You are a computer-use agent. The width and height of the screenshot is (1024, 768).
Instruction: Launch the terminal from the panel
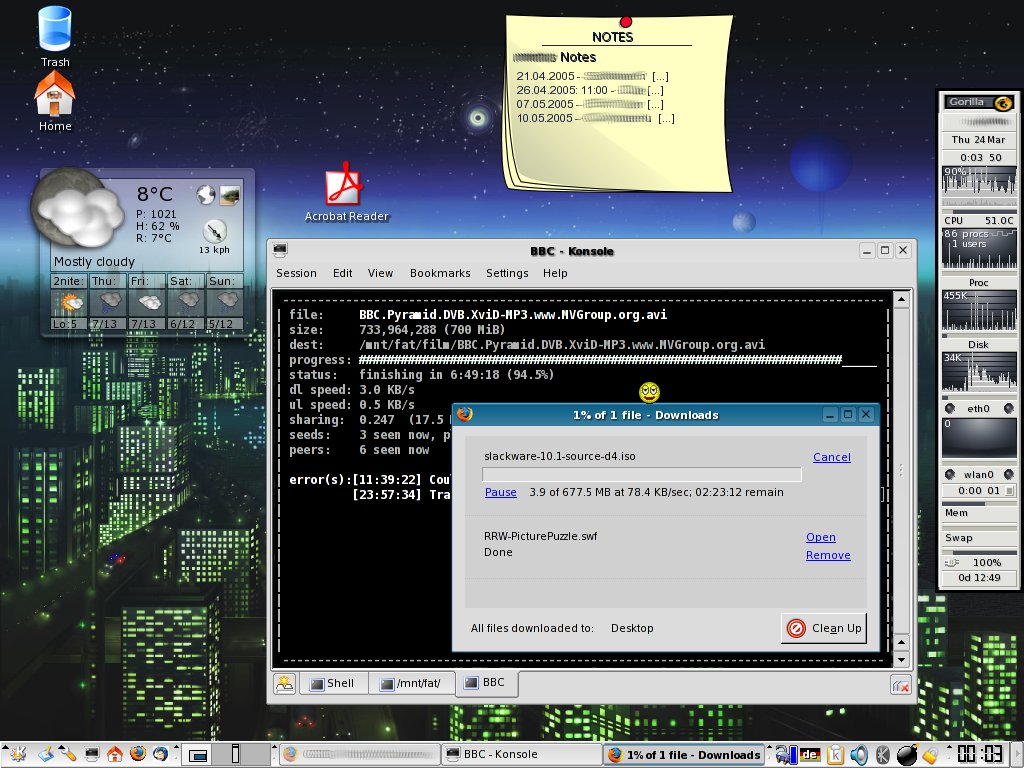tap(91, 754)
